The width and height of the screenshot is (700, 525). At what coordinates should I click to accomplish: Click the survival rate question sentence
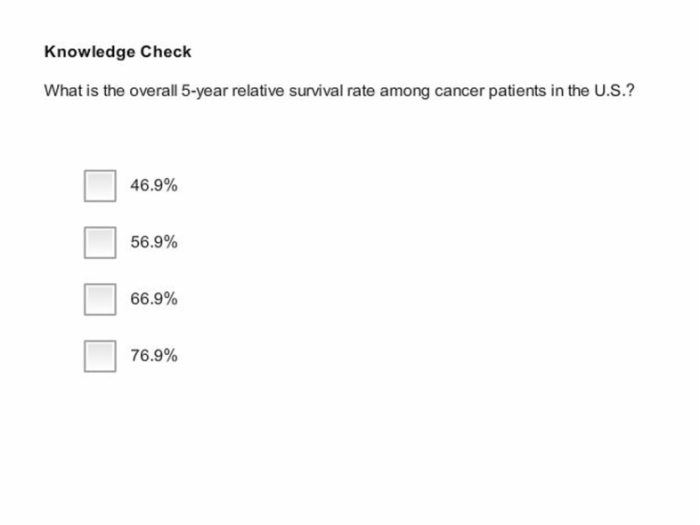(x=339, y=91)
